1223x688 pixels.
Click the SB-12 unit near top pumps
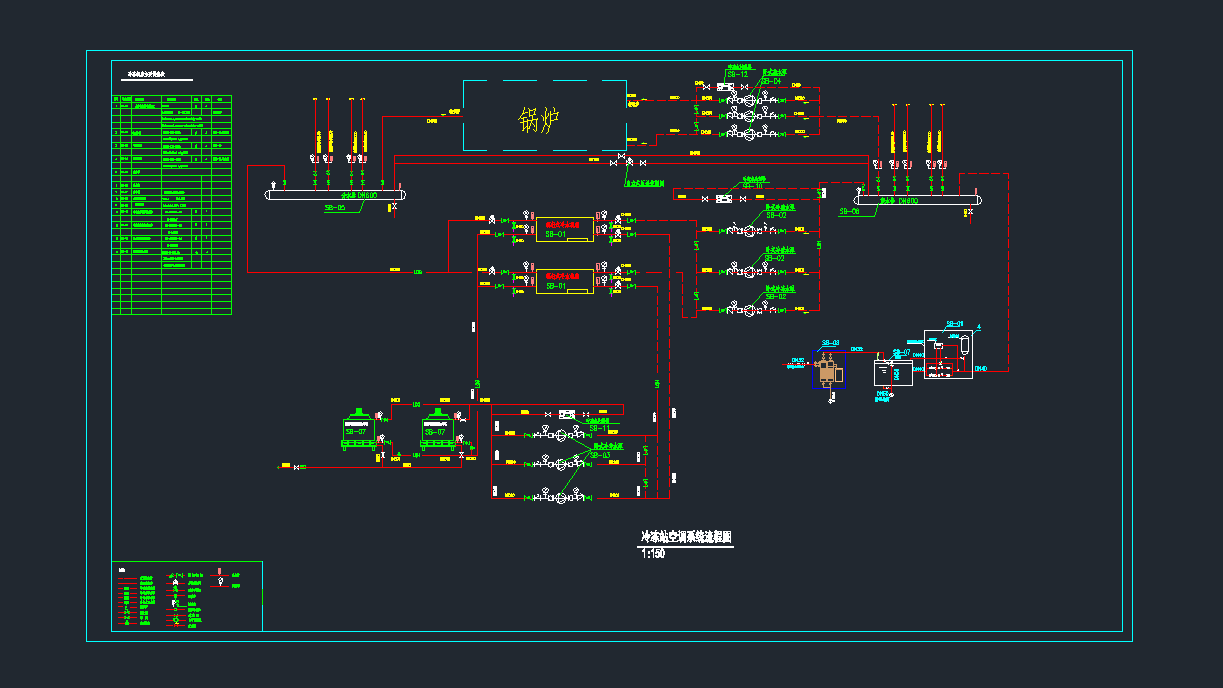tap(725, 87)
